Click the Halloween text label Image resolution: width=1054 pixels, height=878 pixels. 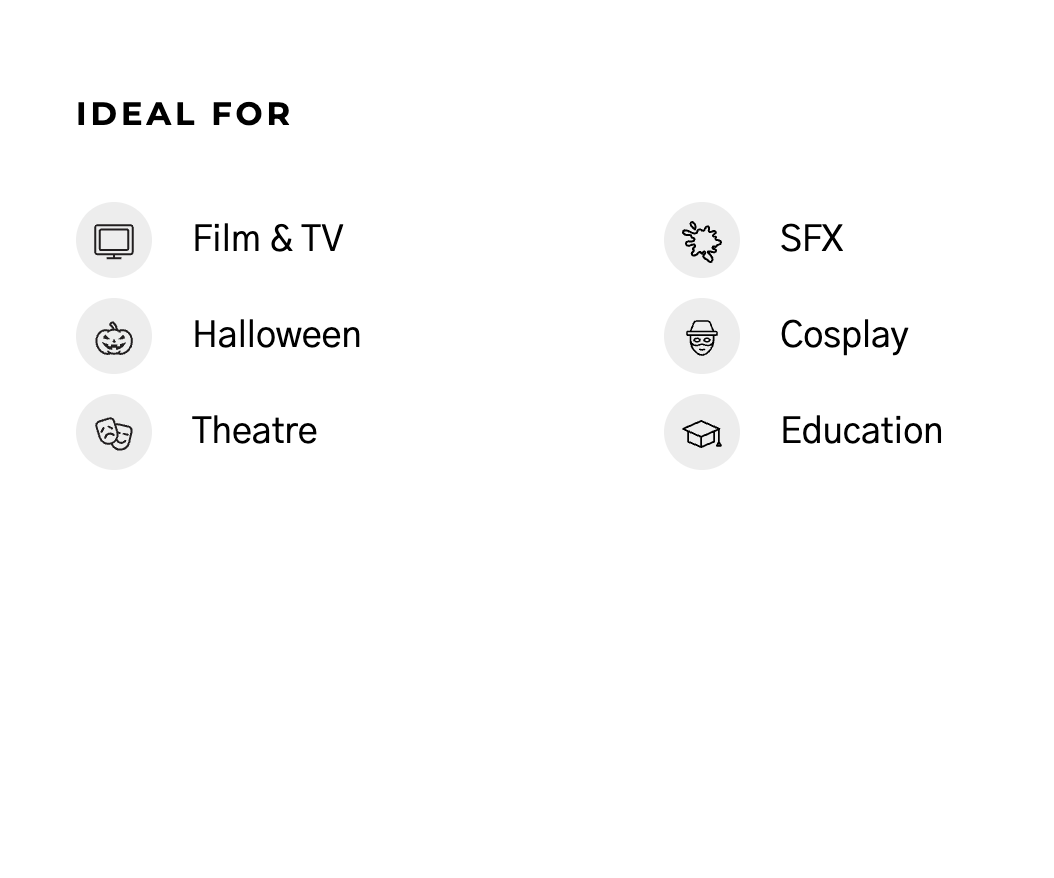click(276, 335)
